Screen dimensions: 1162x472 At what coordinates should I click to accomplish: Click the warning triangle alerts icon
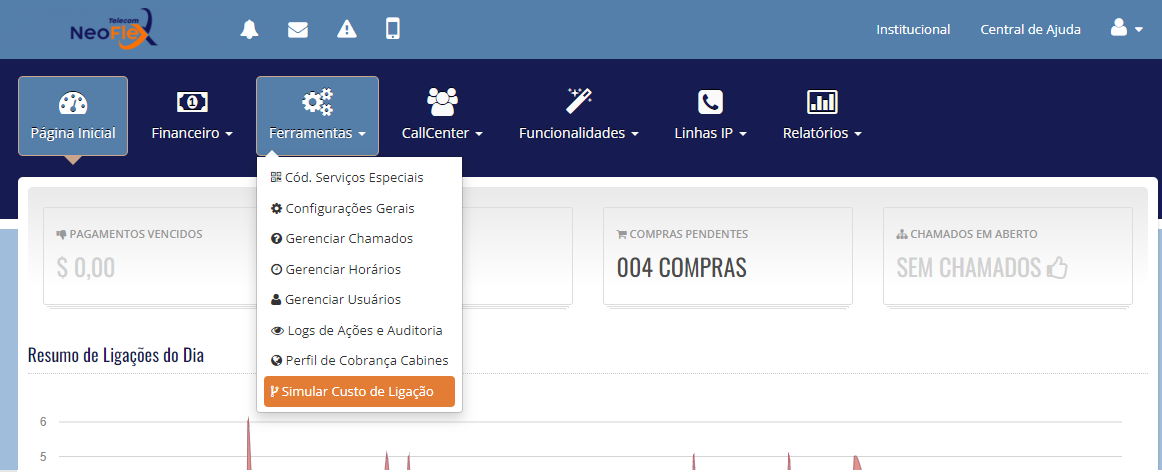[347, 29]
